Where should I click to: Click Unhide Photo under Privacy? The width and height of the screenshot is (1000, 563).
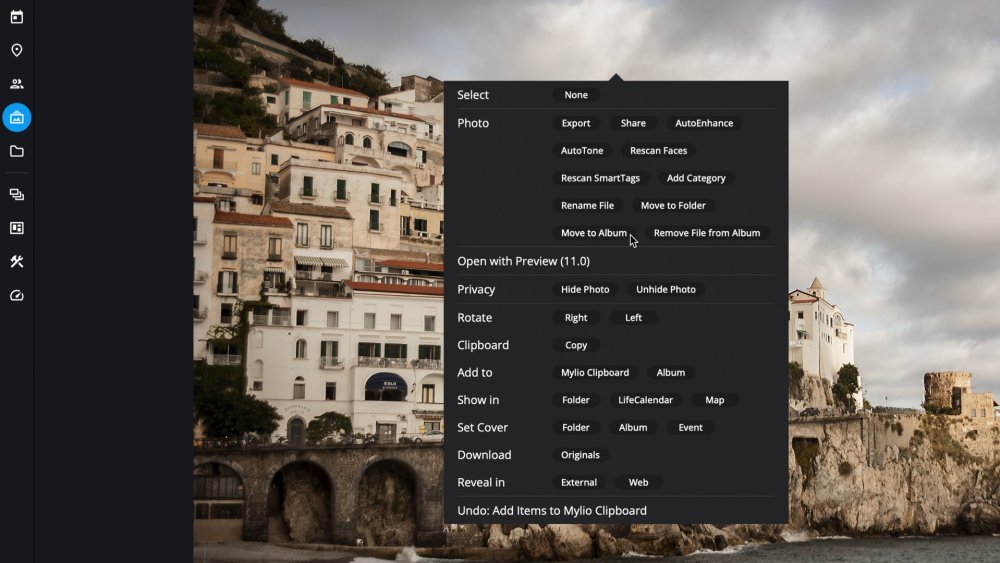pyautogui.click(x=666, y=289)
